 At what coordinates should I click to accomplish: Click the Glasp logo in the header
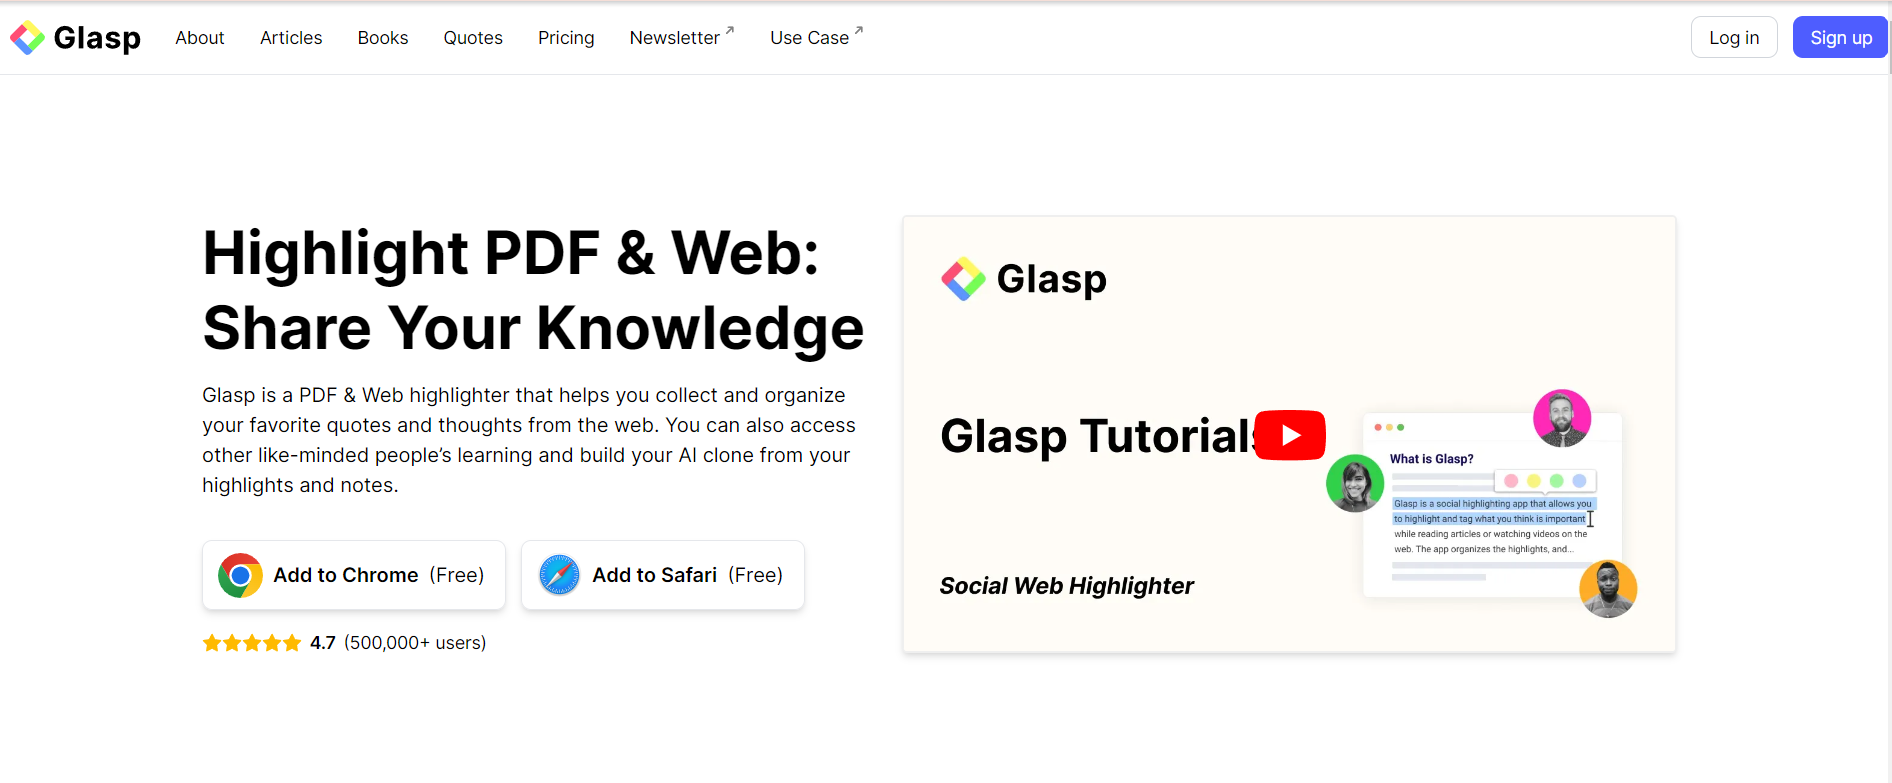pyautogui.click(x=75, y=38)
